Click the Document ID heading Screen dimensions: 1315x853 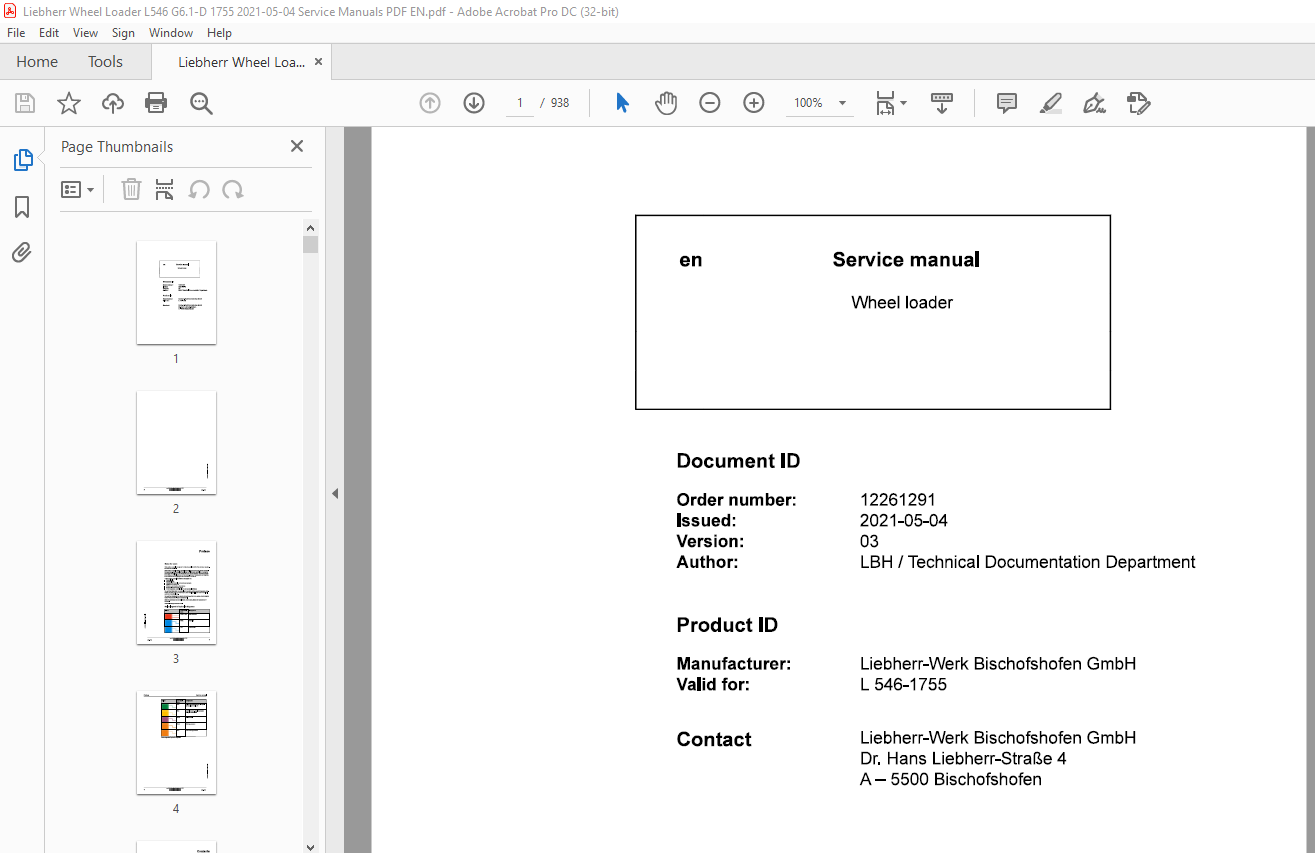[x=738, y=461]
